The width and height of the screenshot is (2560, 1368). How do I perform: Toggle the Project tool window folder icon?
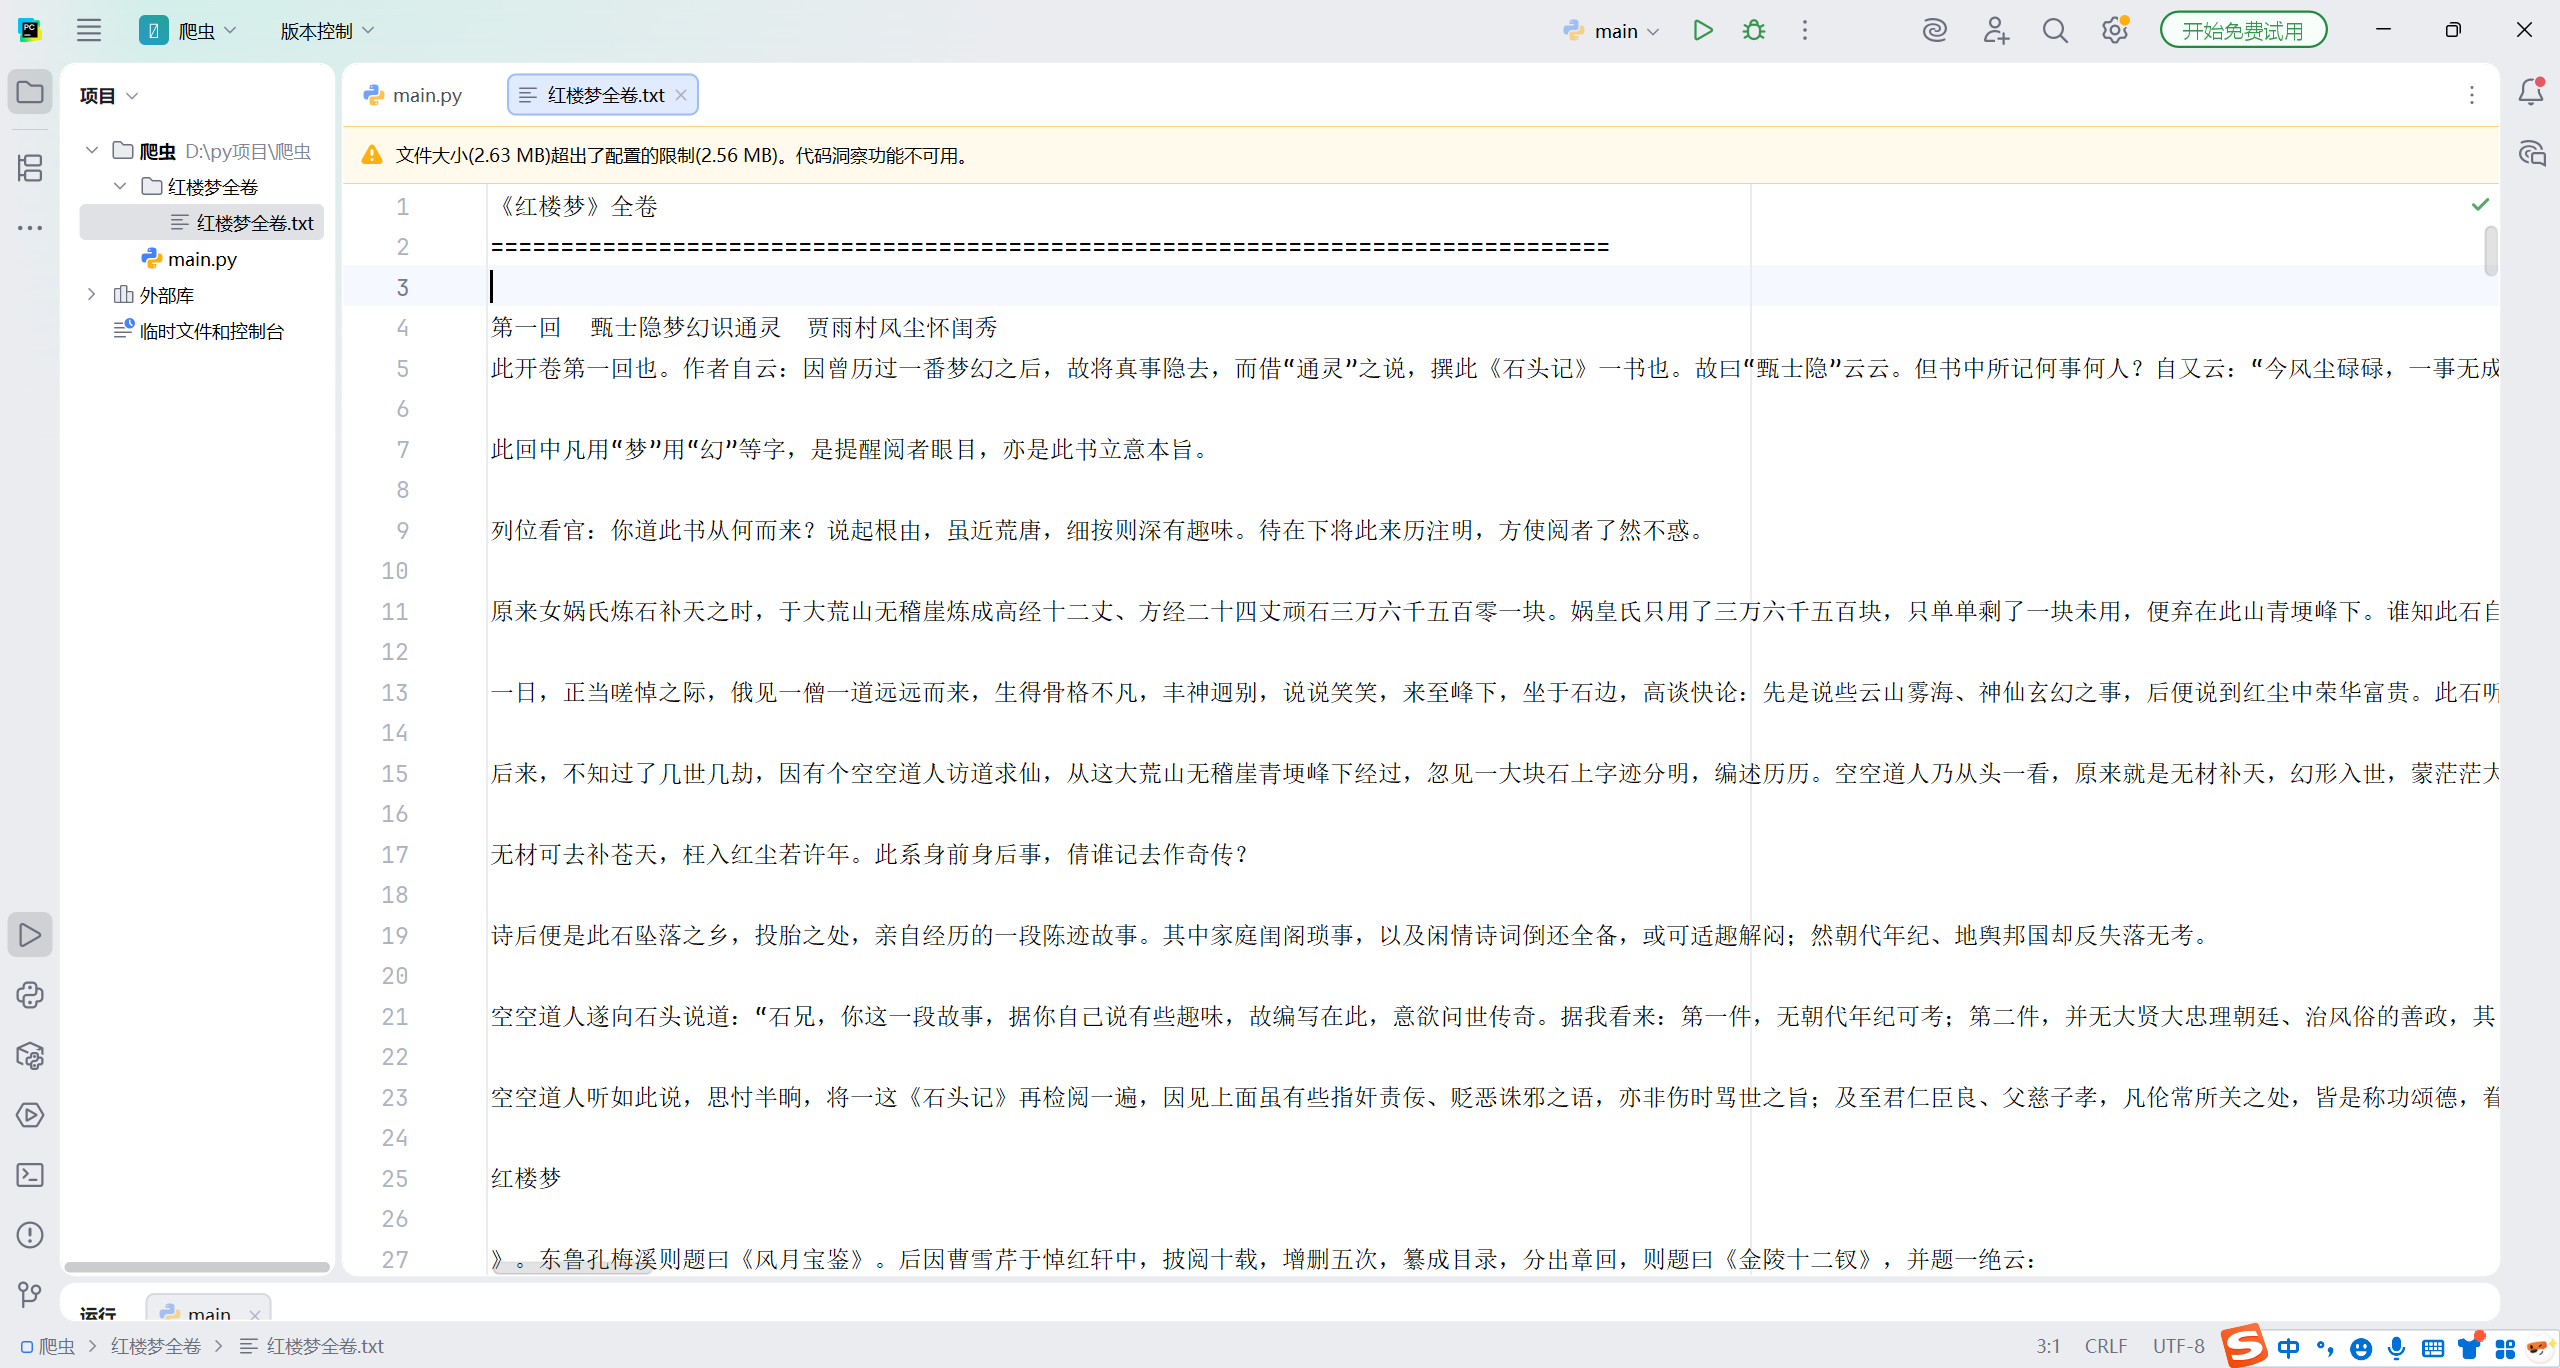30,93
